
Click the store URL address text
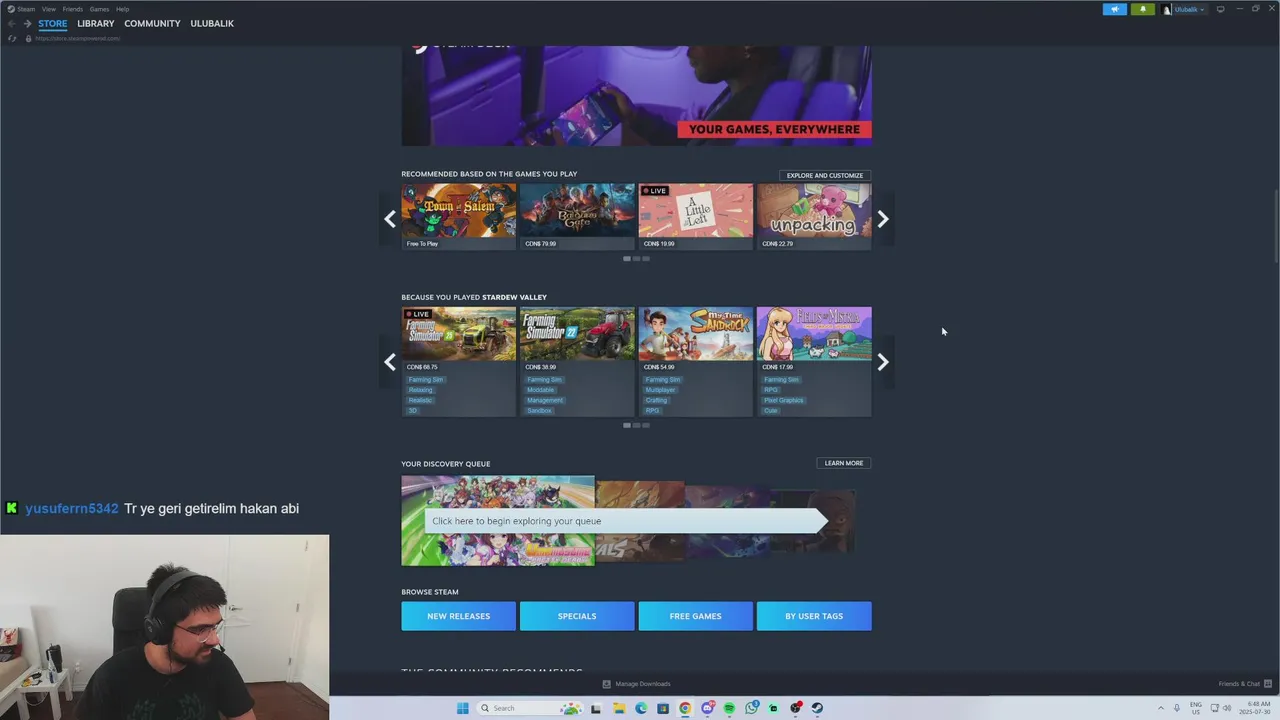click(77, 38)
